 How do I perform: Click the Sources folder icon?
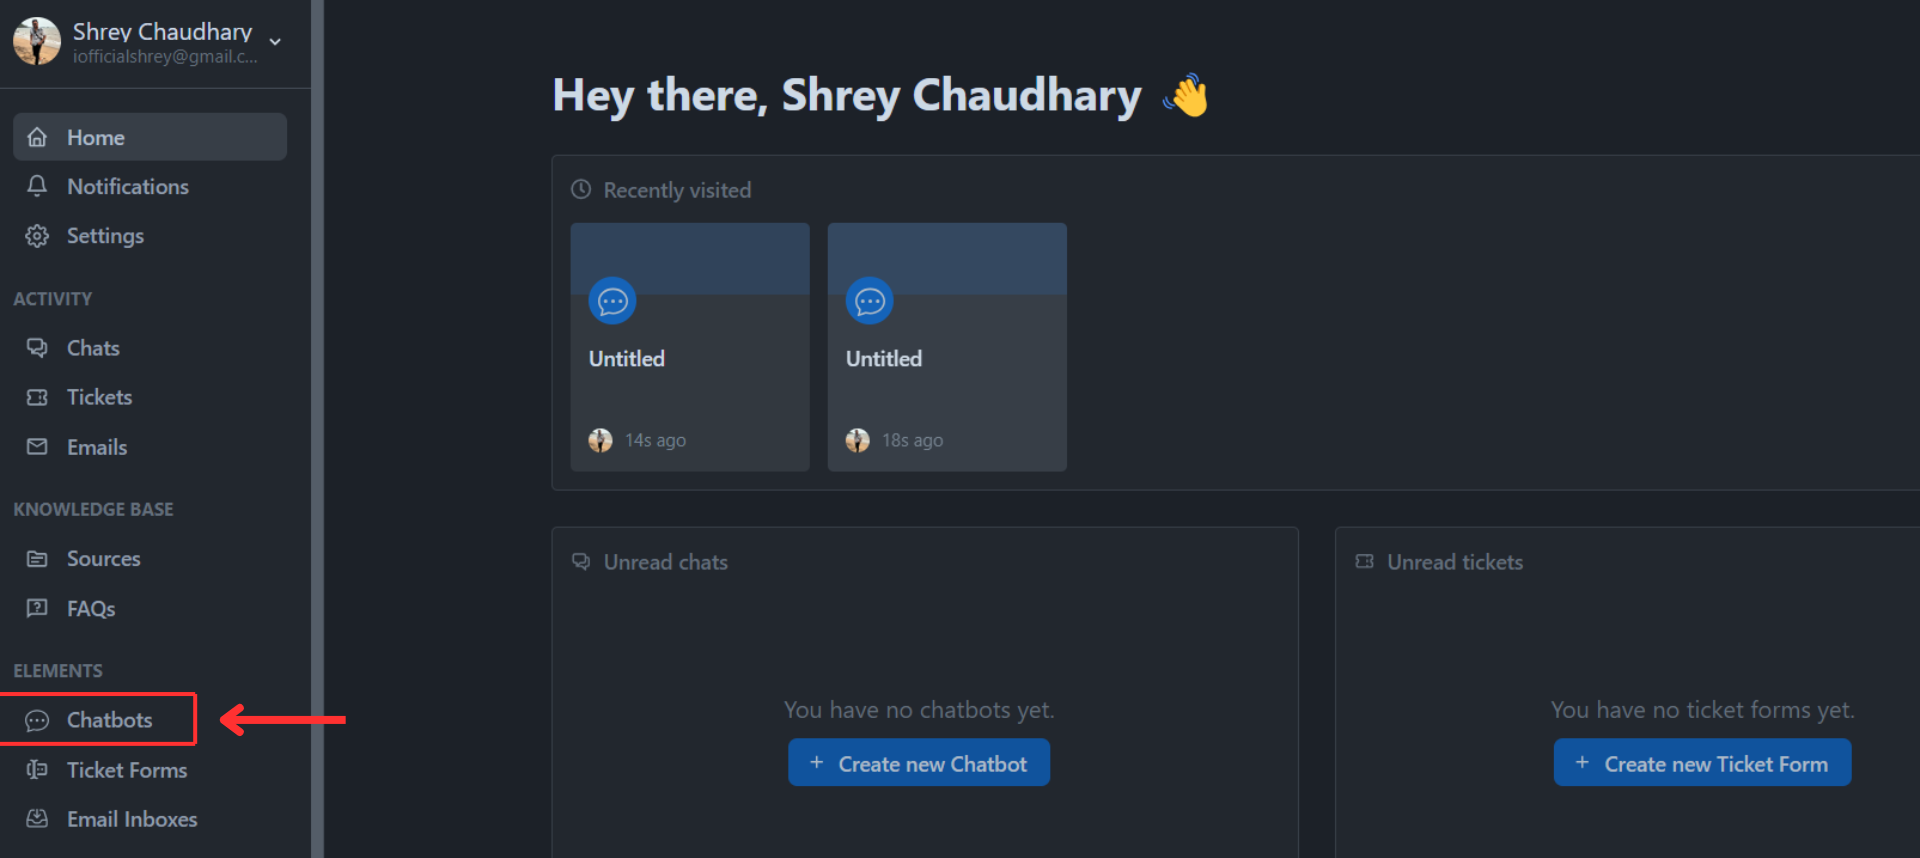click(37, 558)
